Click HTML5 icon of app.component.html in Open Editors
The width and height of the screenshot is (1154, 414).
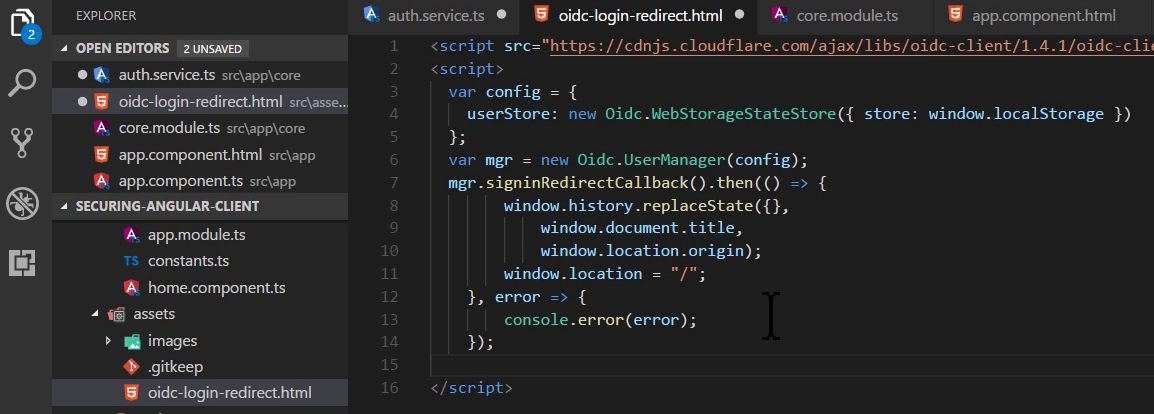coord(102,154)
